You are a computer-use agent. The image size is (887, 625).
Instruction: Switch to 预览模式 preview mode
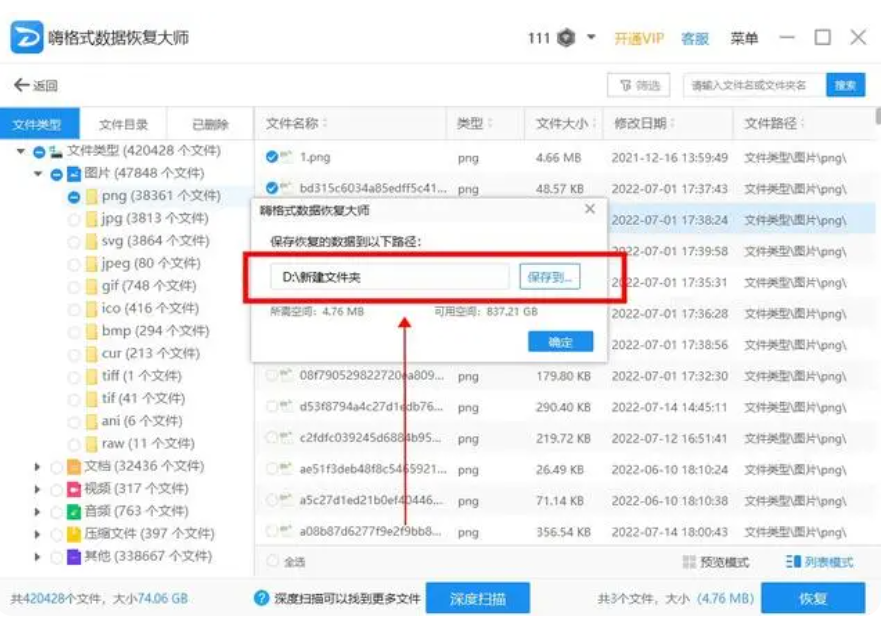tap(716, 562)
